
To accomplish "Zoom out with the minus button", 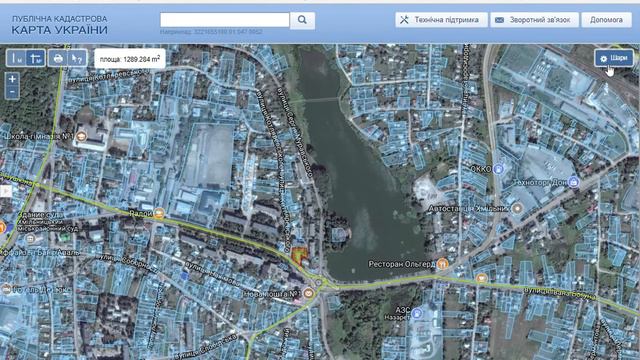I will (12, 92).
